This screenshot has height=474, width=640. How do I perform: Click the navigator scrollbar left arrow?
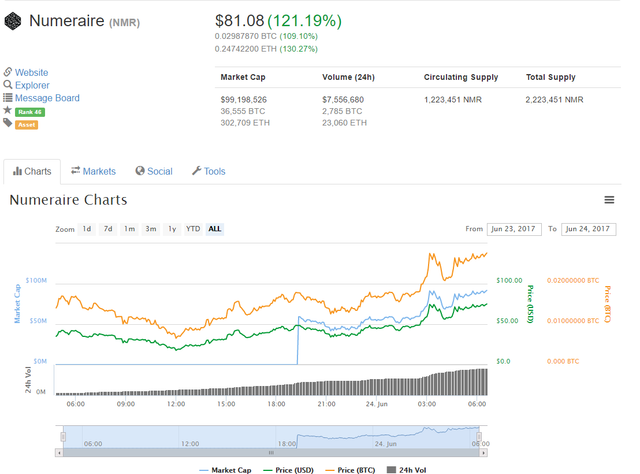click(x=59, y=453)
